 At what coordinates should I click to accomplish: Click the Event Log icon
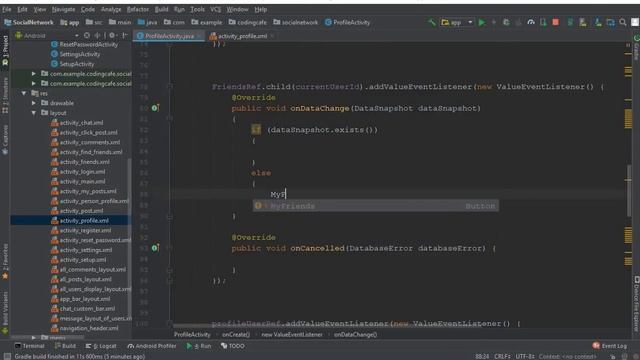pos(596,346)
